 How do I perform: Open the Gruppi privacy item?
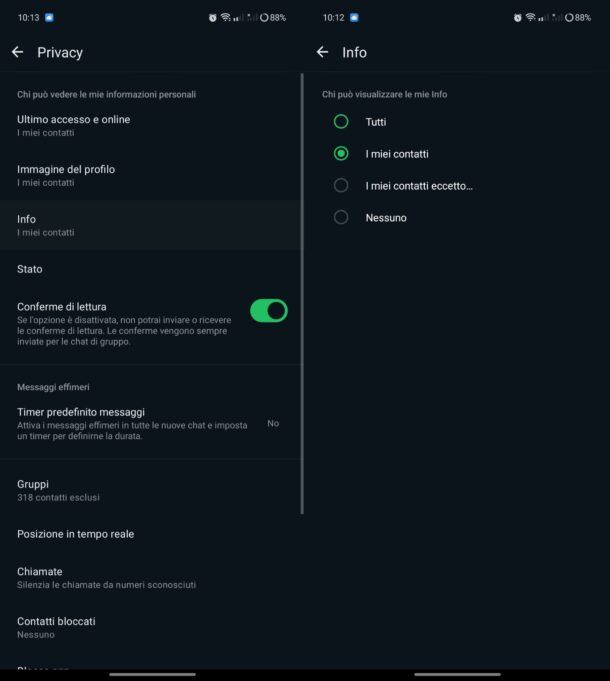[x=150, y=490]
